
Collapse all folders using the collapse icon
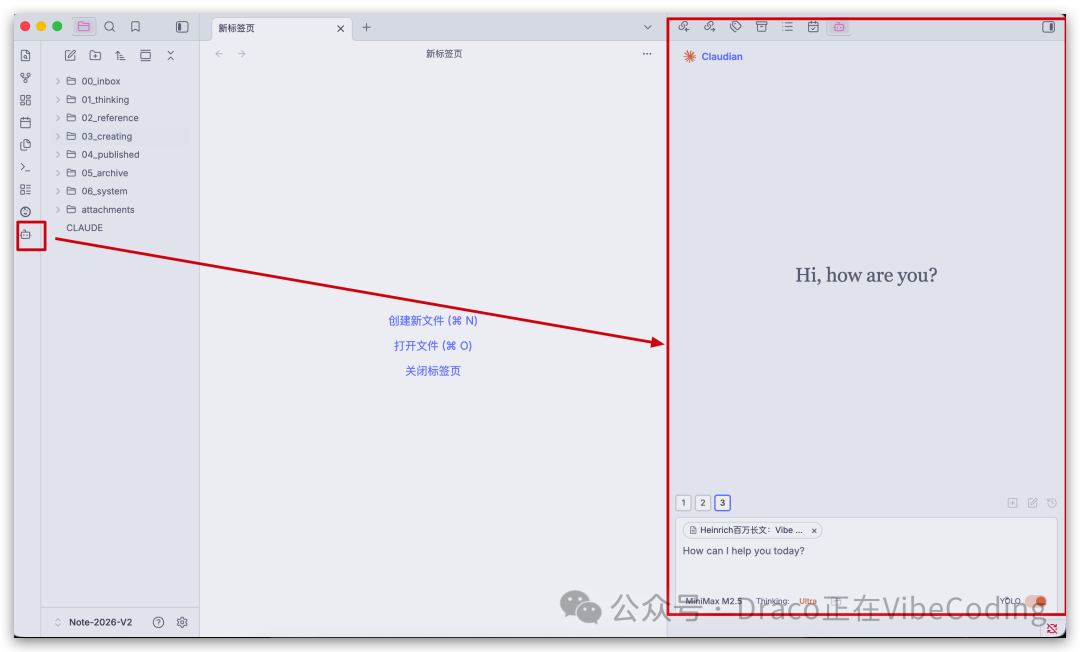pos(171,55)
